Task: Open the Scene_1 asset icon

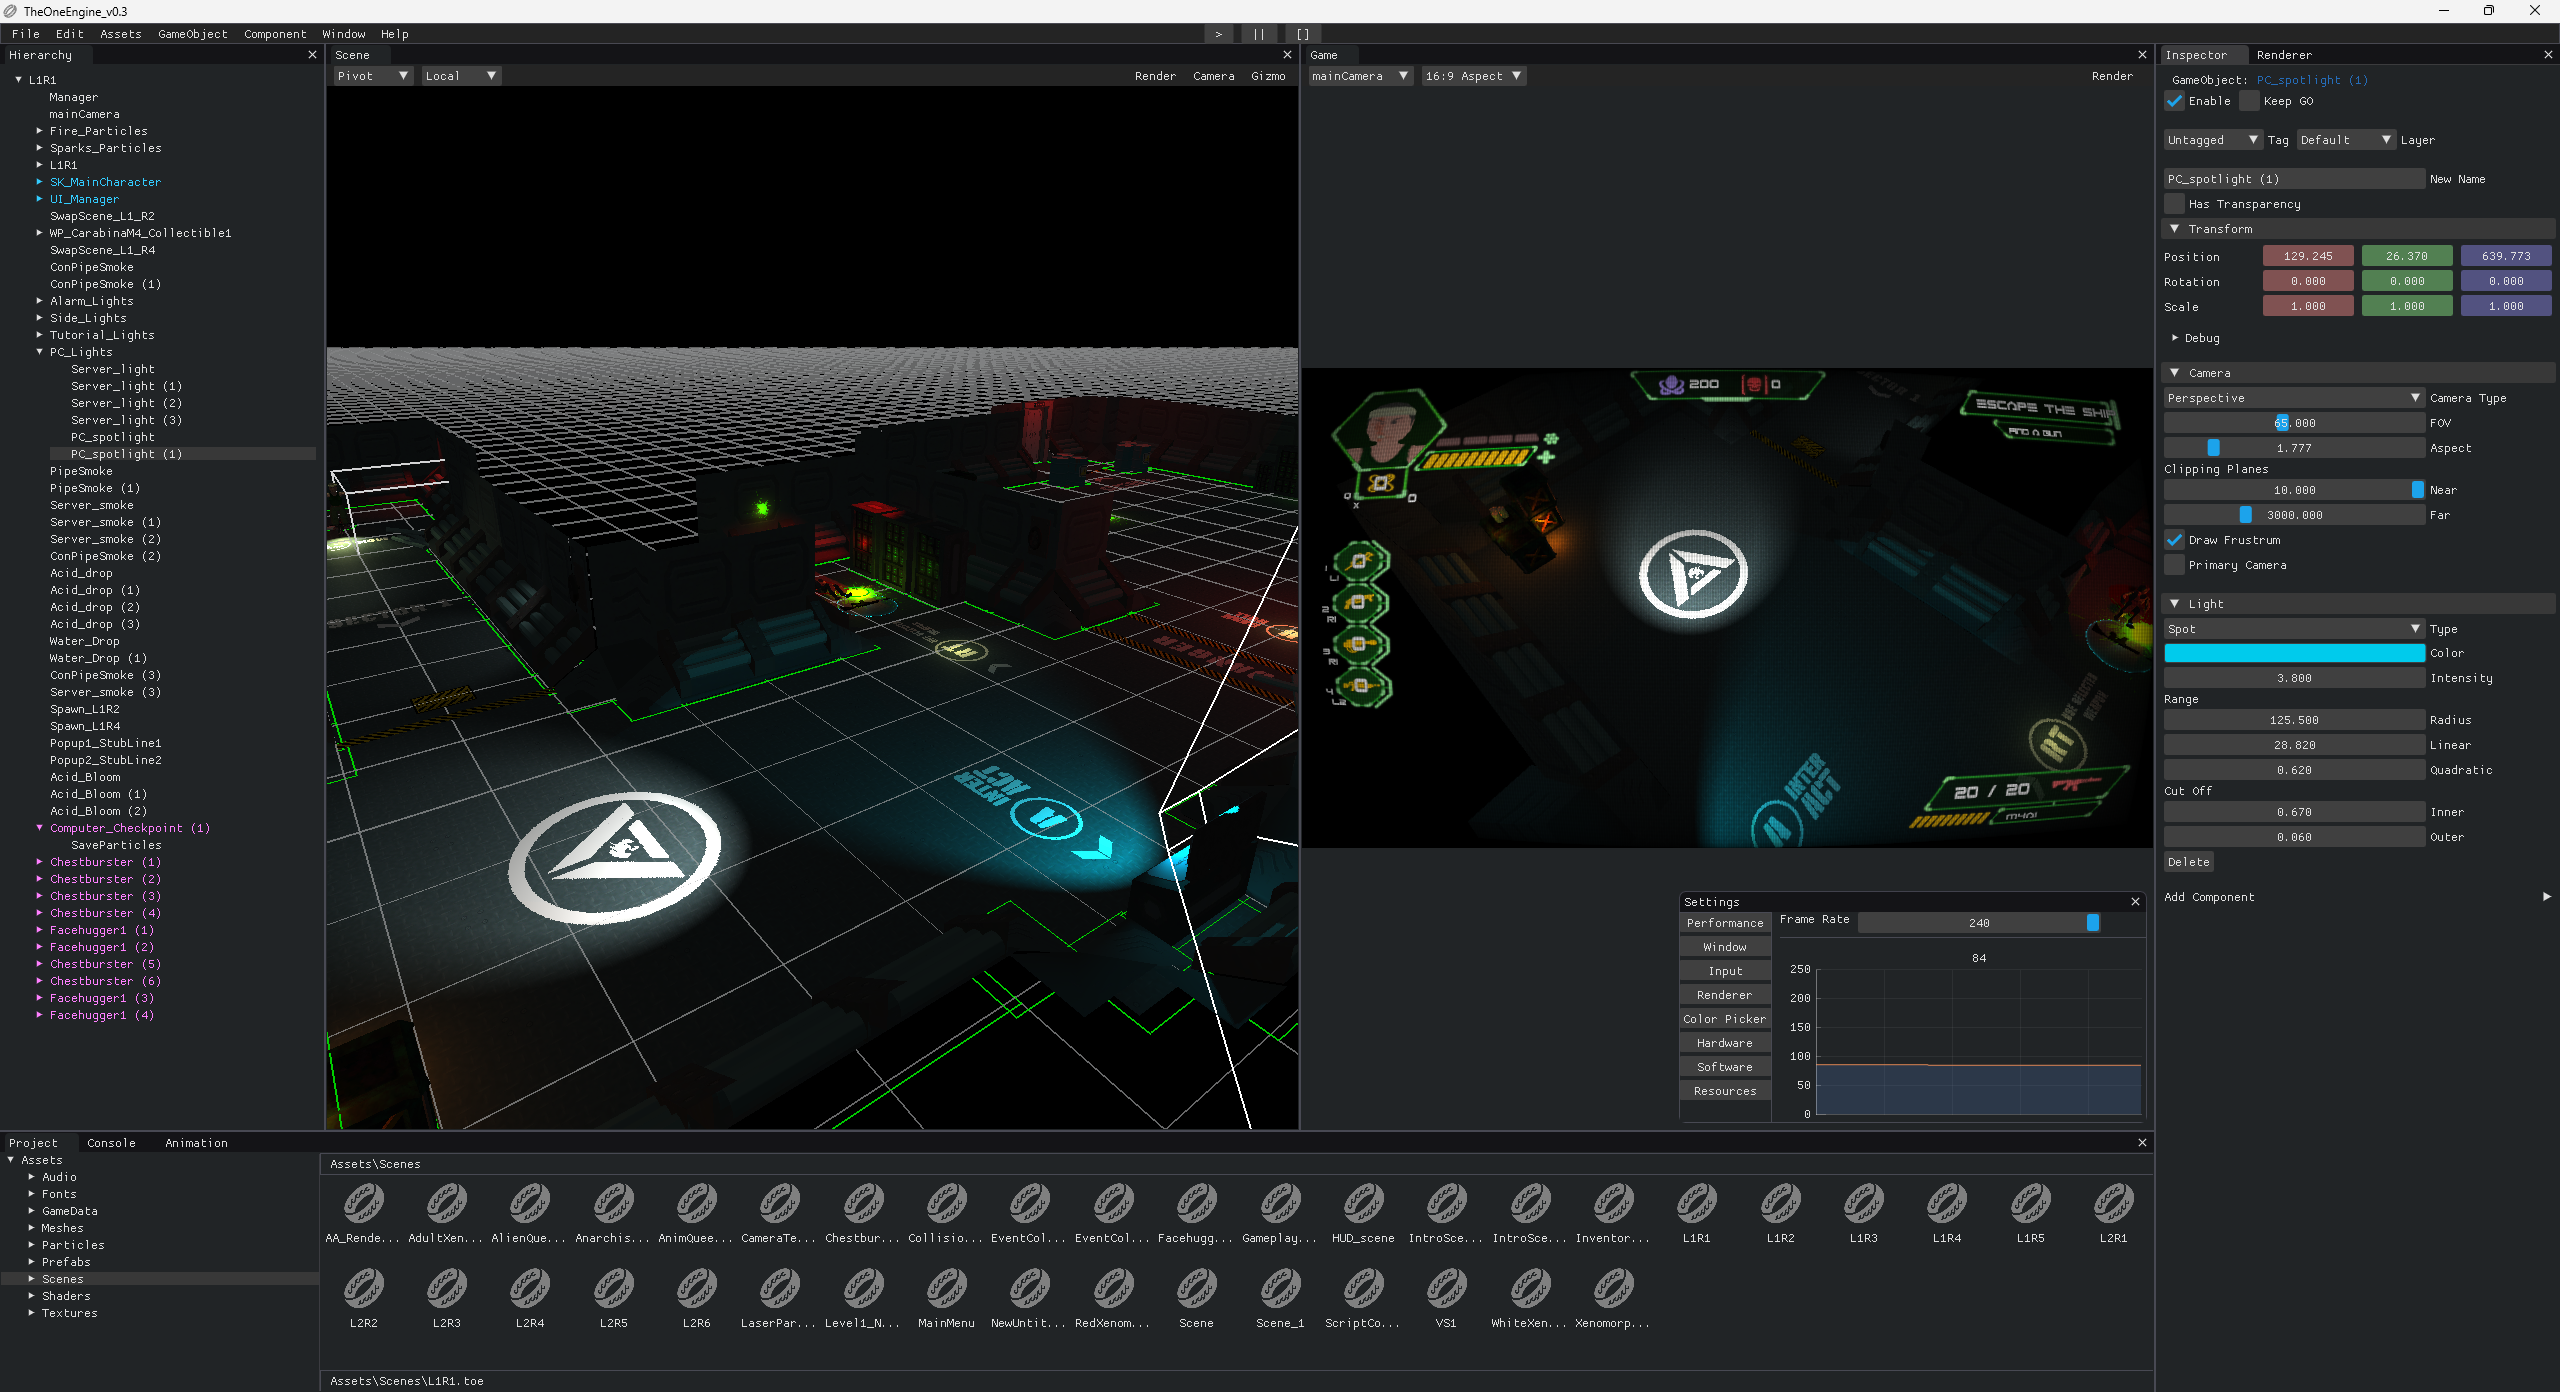Action: (x=1280, y=1289)
